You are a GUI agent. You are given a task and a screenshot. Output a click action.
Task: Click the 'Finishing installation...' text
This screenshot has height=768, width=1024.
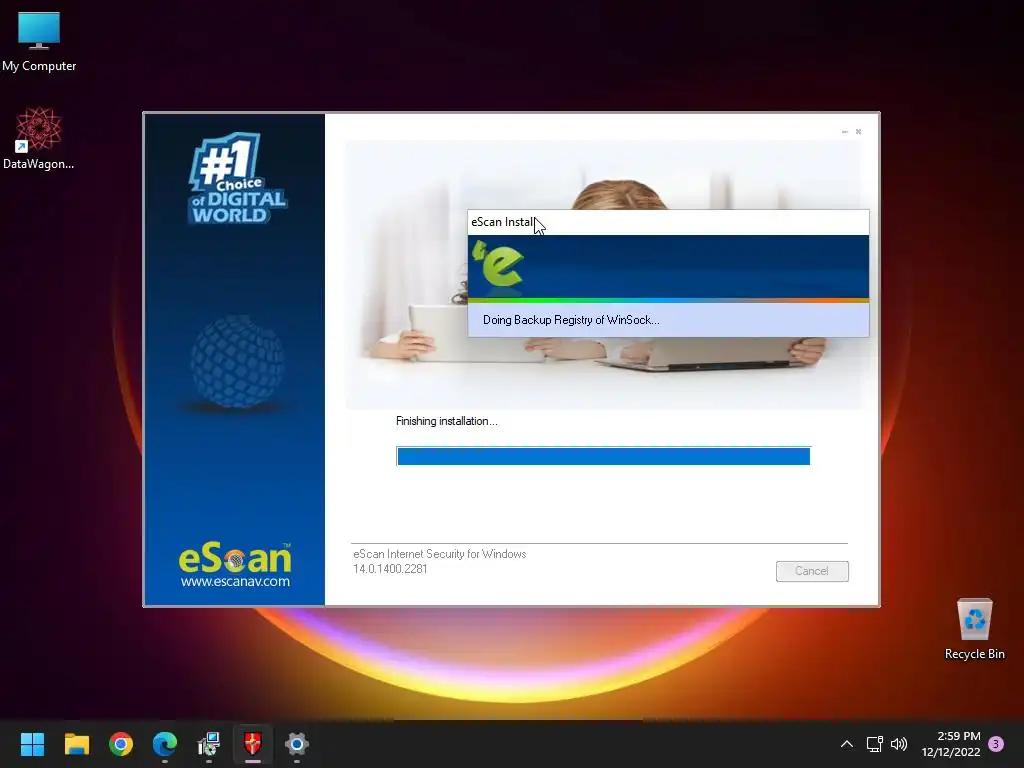coord(447,421)
